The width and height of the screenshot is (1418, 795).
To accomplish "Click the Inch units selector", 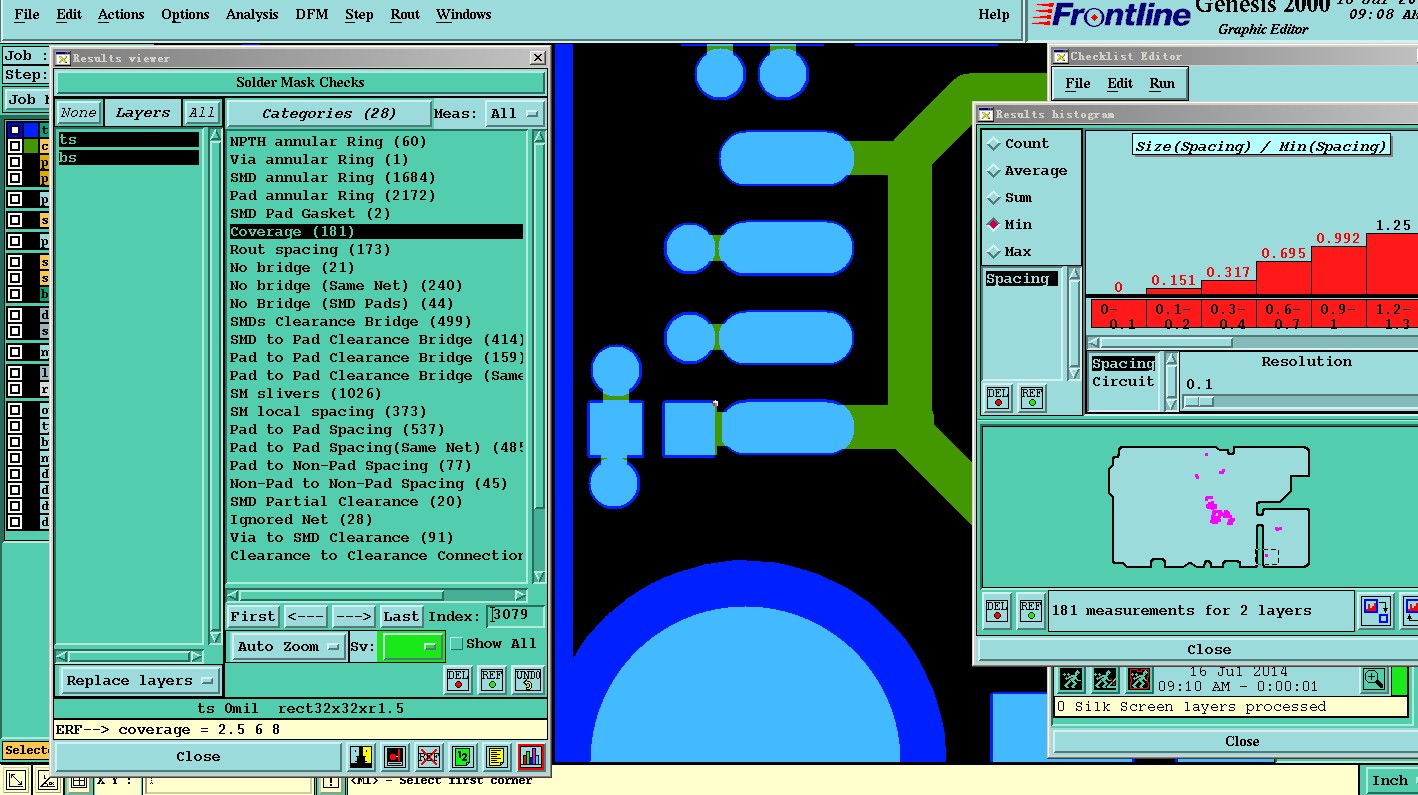I will click(x=1389, y=781).
